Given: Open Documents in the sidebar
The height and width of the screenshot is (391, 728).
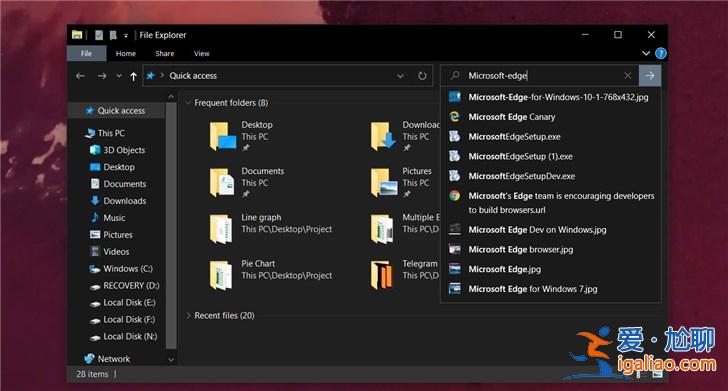Looking at the screenshot, I should 118,184.
